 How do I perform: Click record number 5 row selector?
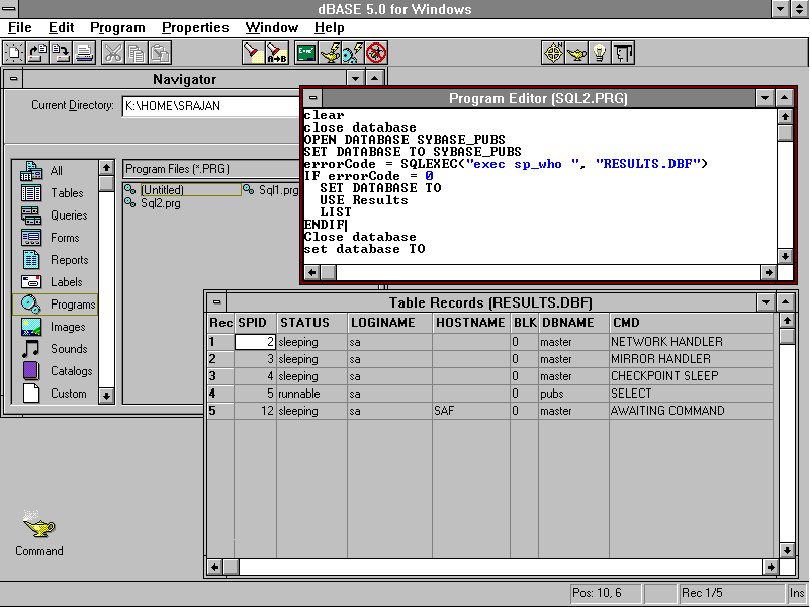coord(221,411)
